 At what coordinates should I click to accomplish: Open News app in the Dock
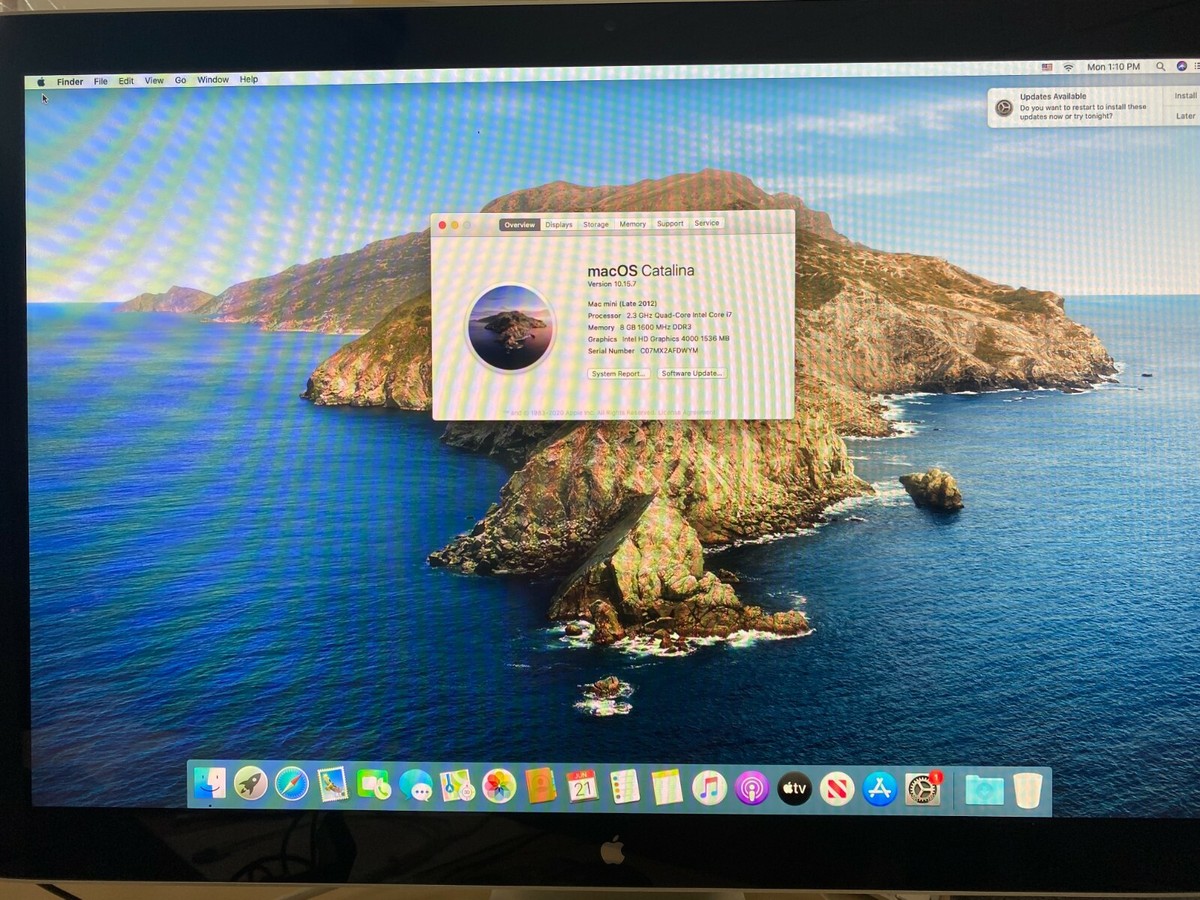click(837, 789)
